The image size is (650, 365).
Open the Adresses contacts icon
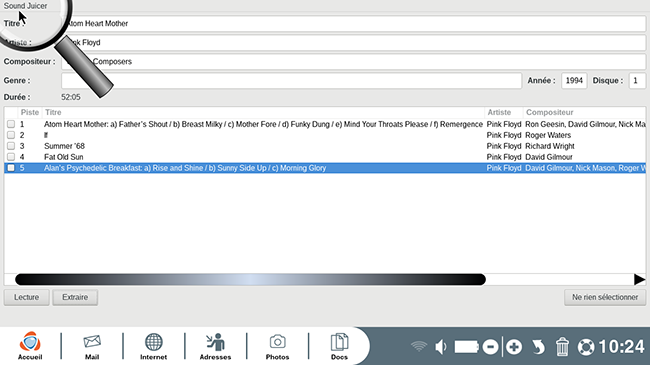[215, 346]
